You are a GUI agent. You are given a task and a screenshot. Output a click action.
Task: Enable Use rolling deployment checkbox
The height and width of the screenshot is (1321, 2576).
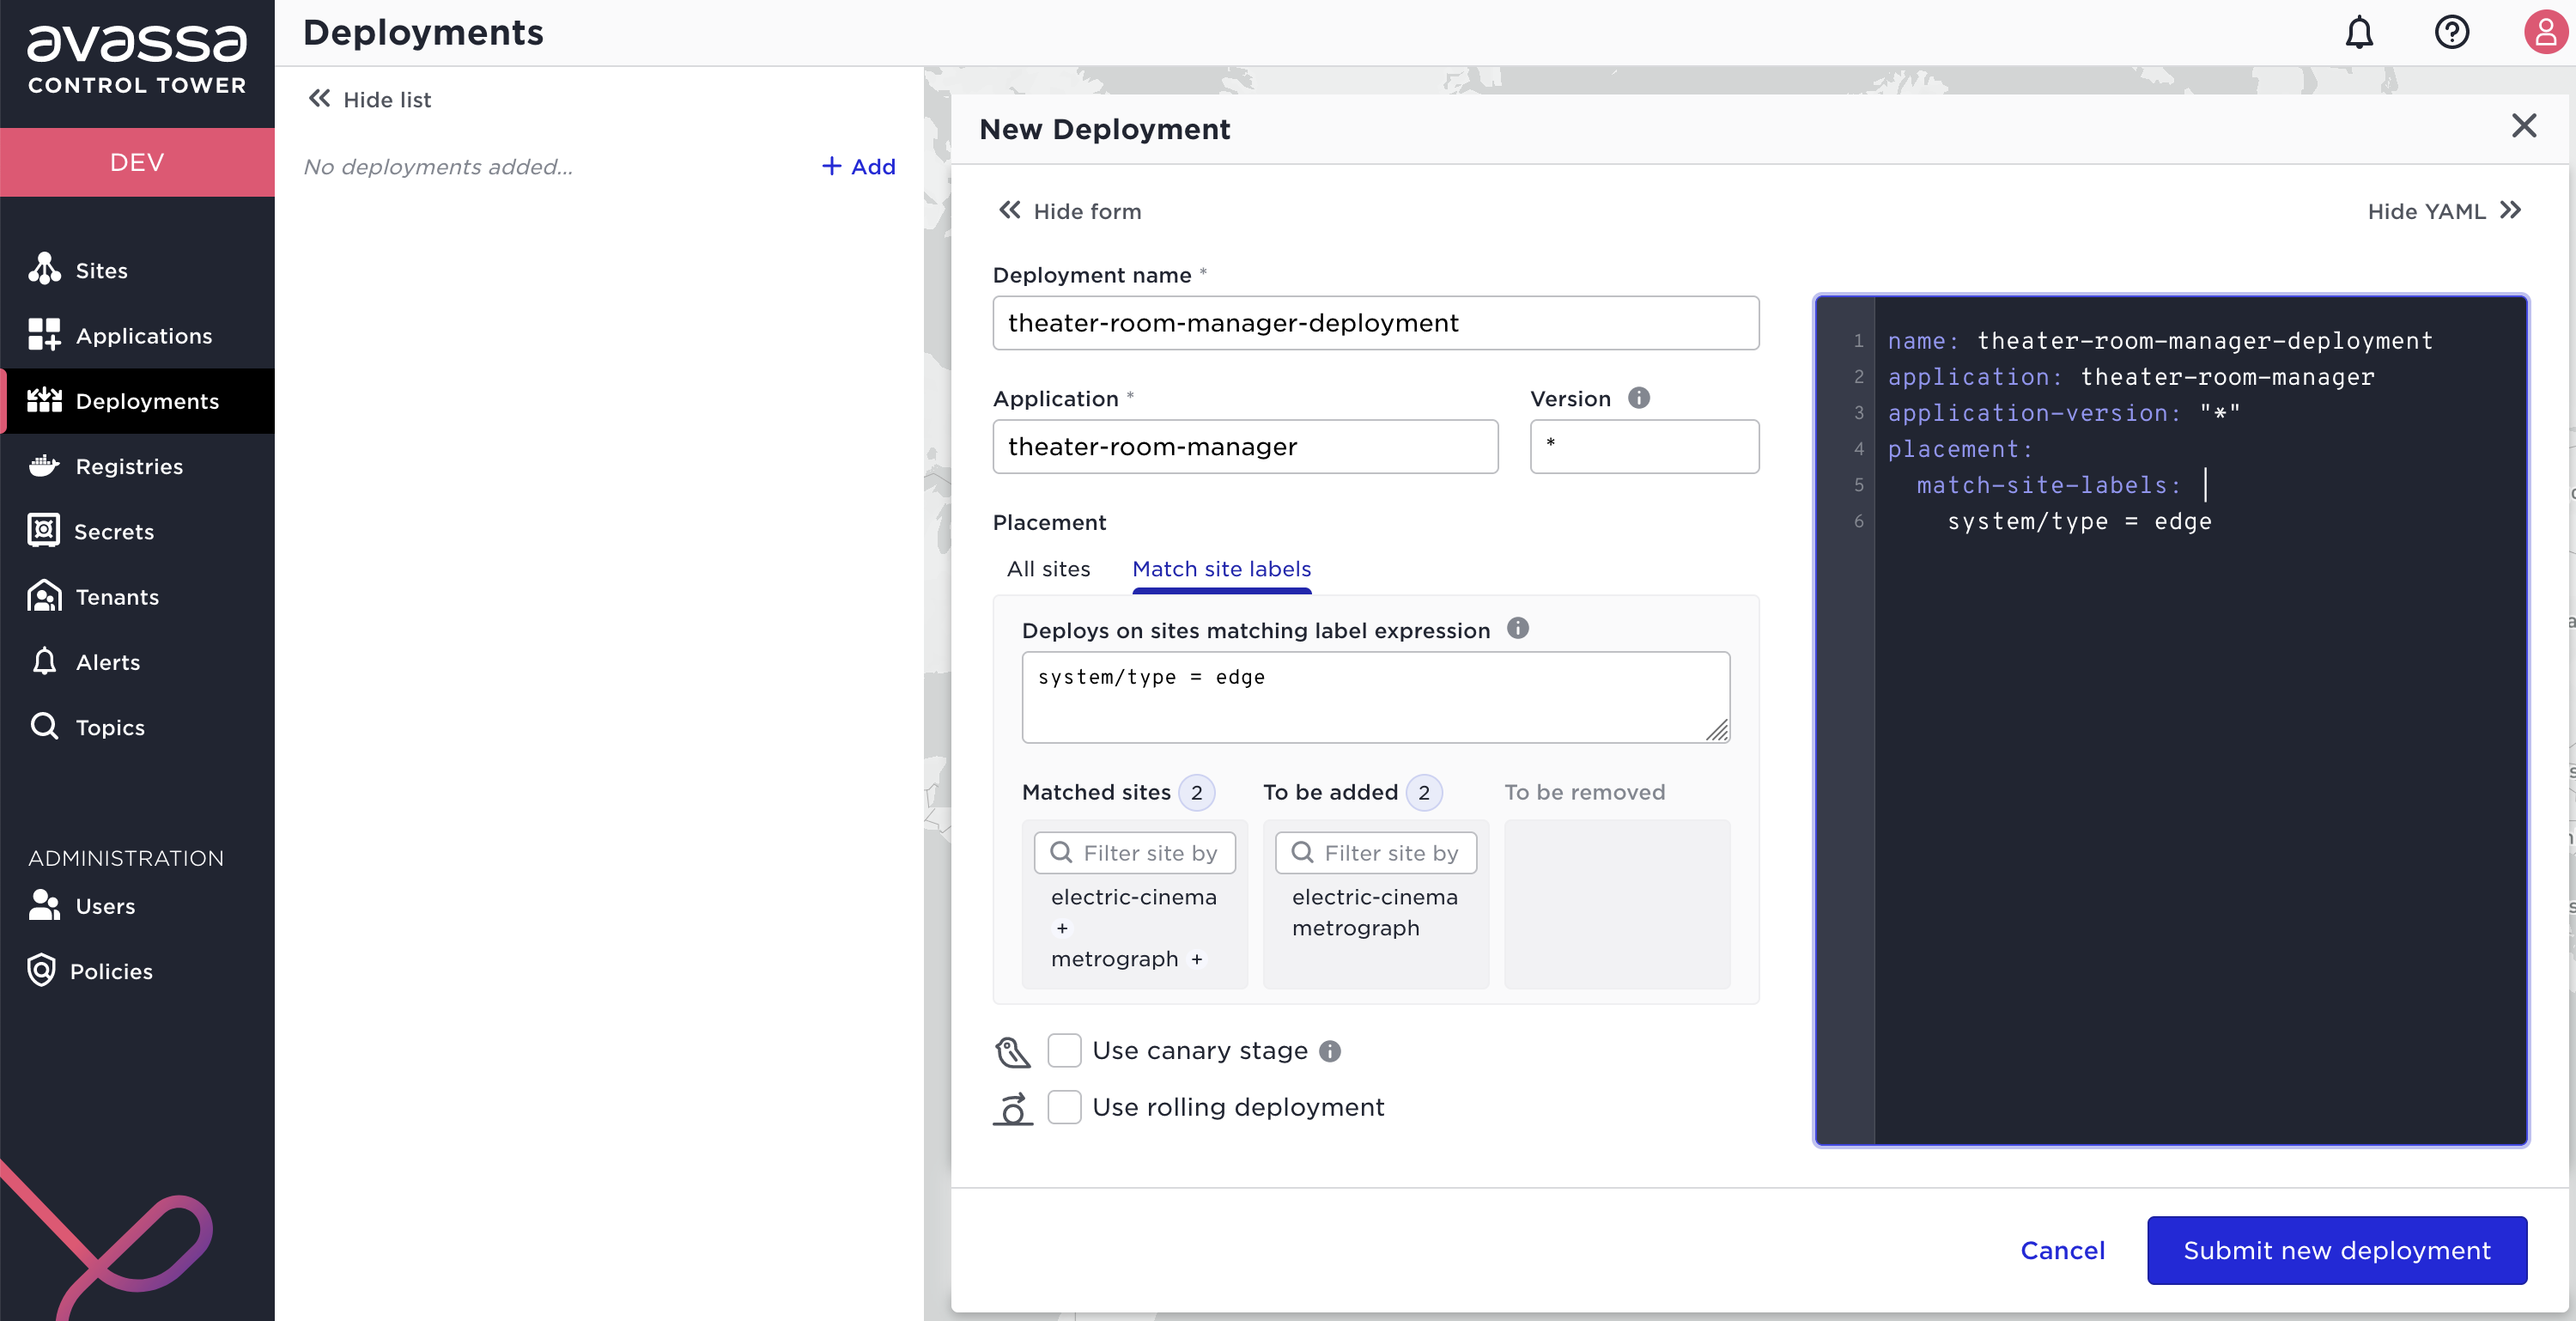click(1064, 1107)
